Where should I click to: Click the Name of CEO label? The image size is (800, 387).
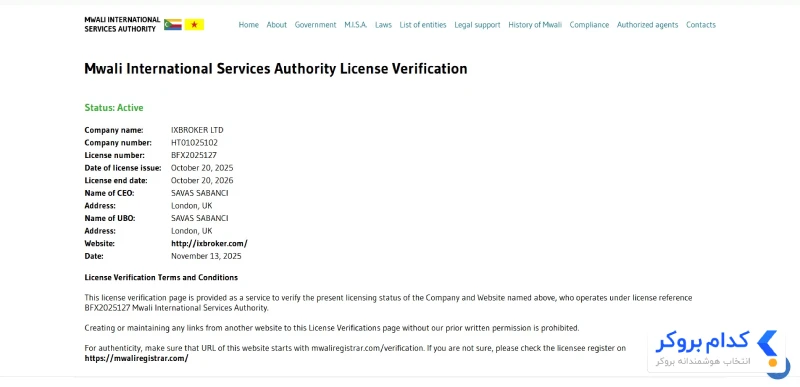(109, 193)
